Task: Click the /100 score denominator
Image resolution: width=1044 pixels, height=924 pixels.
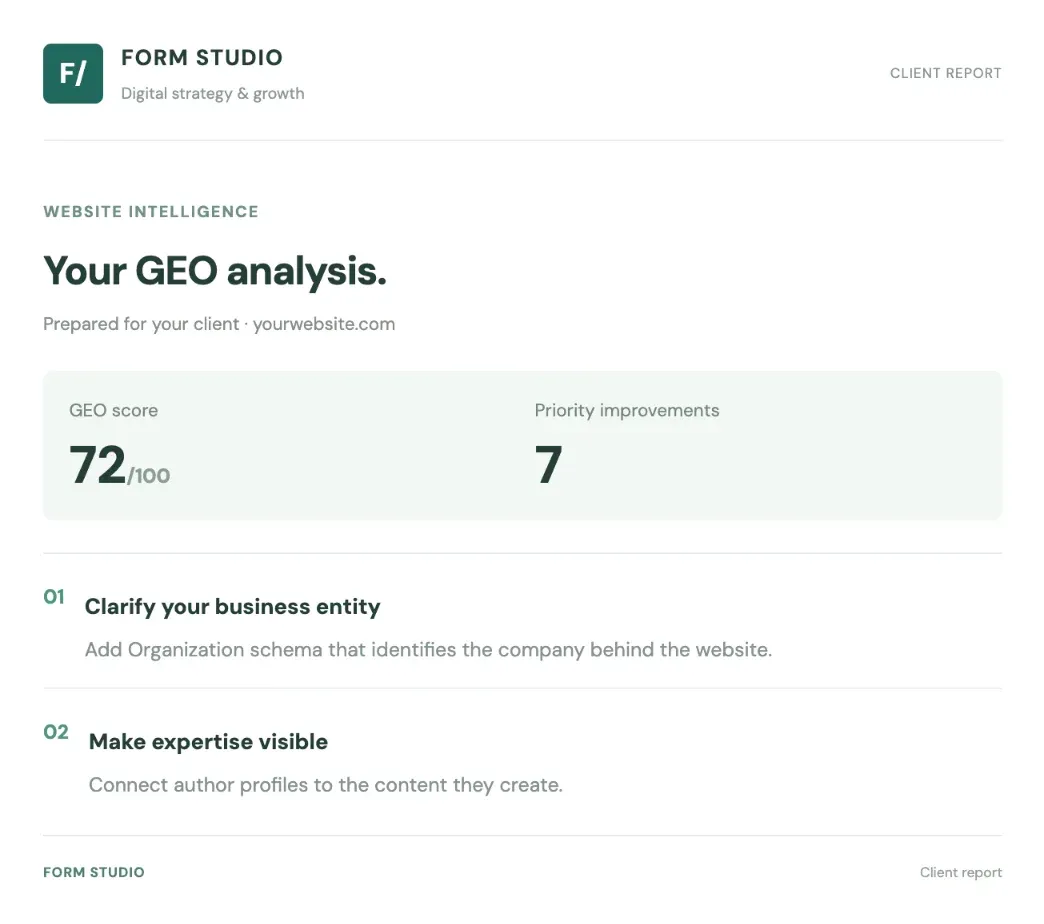Action: tap(148, 475)
